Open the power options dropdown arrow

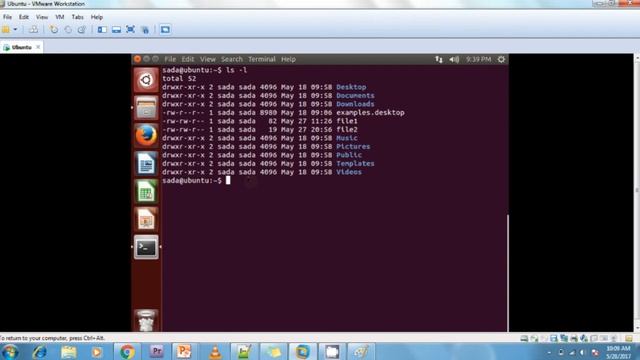(x=15, y=29)
